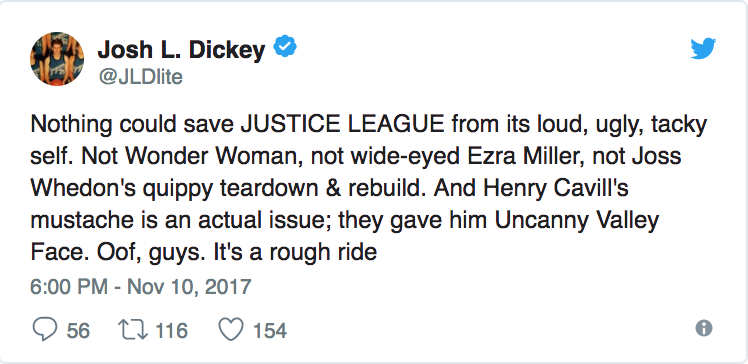Open the tweet info icon
The width and height of the screenshot is (748, 364).
click(x=704, y=328)
